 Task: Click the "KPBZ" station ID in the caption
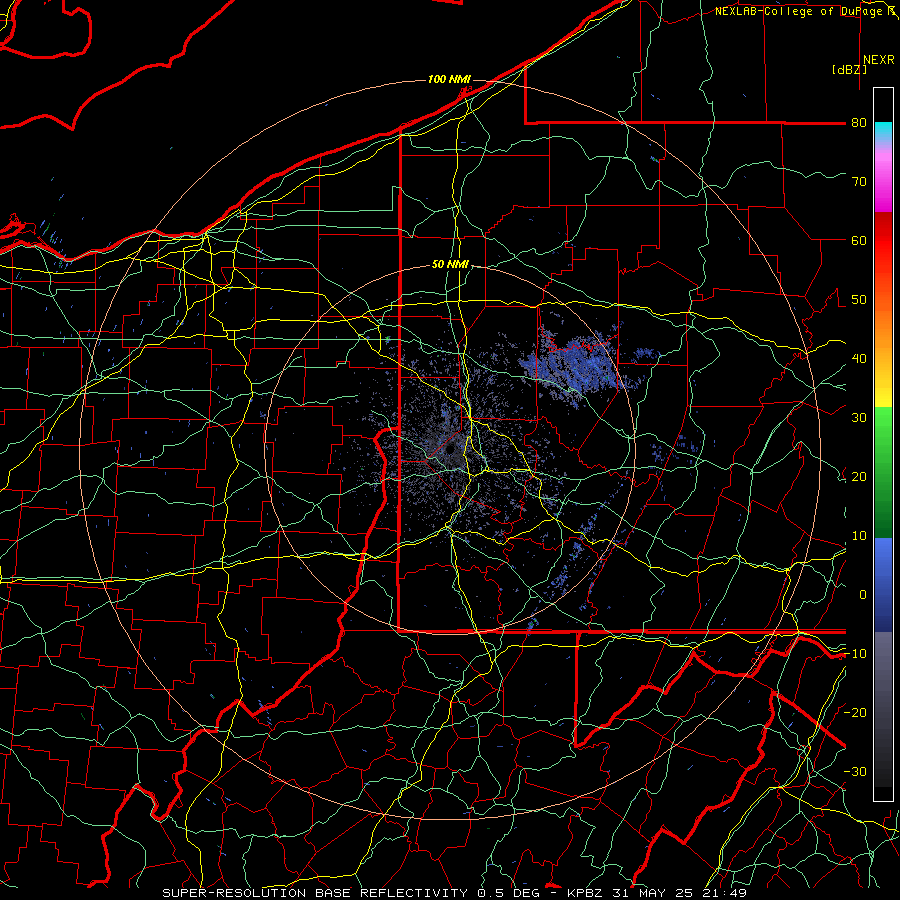click(584, 893)
